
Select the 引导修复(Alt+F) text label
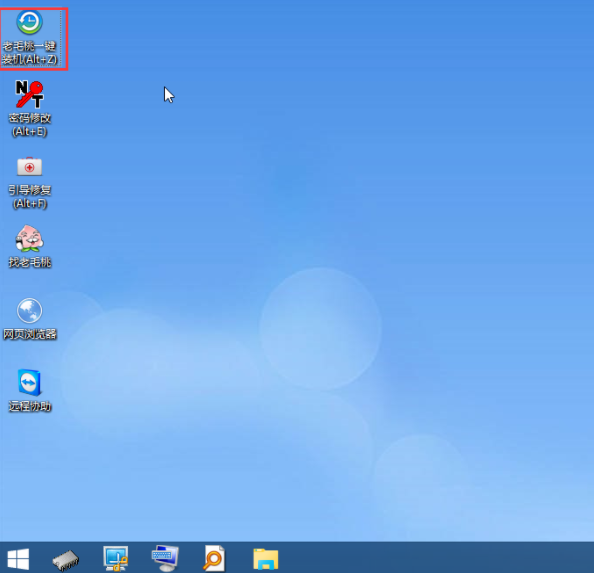point(30,197)
